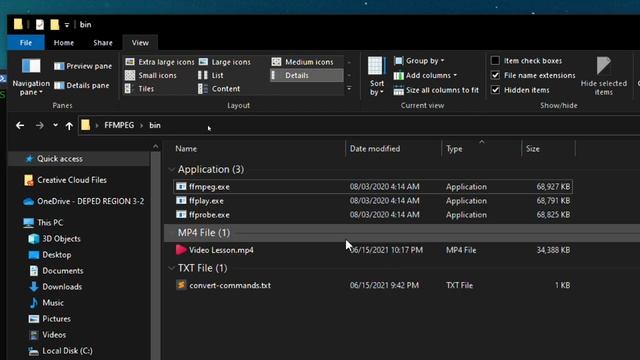
Task: Open Documents in the sidebar
Action: pyautogui.click(x=56, y=271)
